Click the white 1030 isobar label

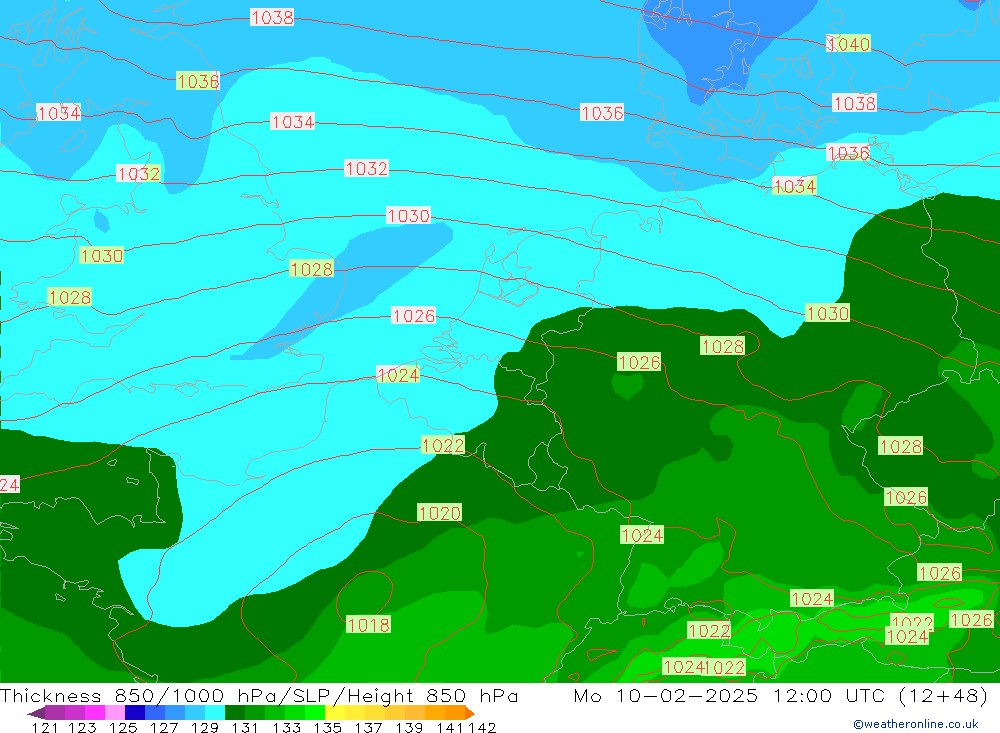[408, 216]
